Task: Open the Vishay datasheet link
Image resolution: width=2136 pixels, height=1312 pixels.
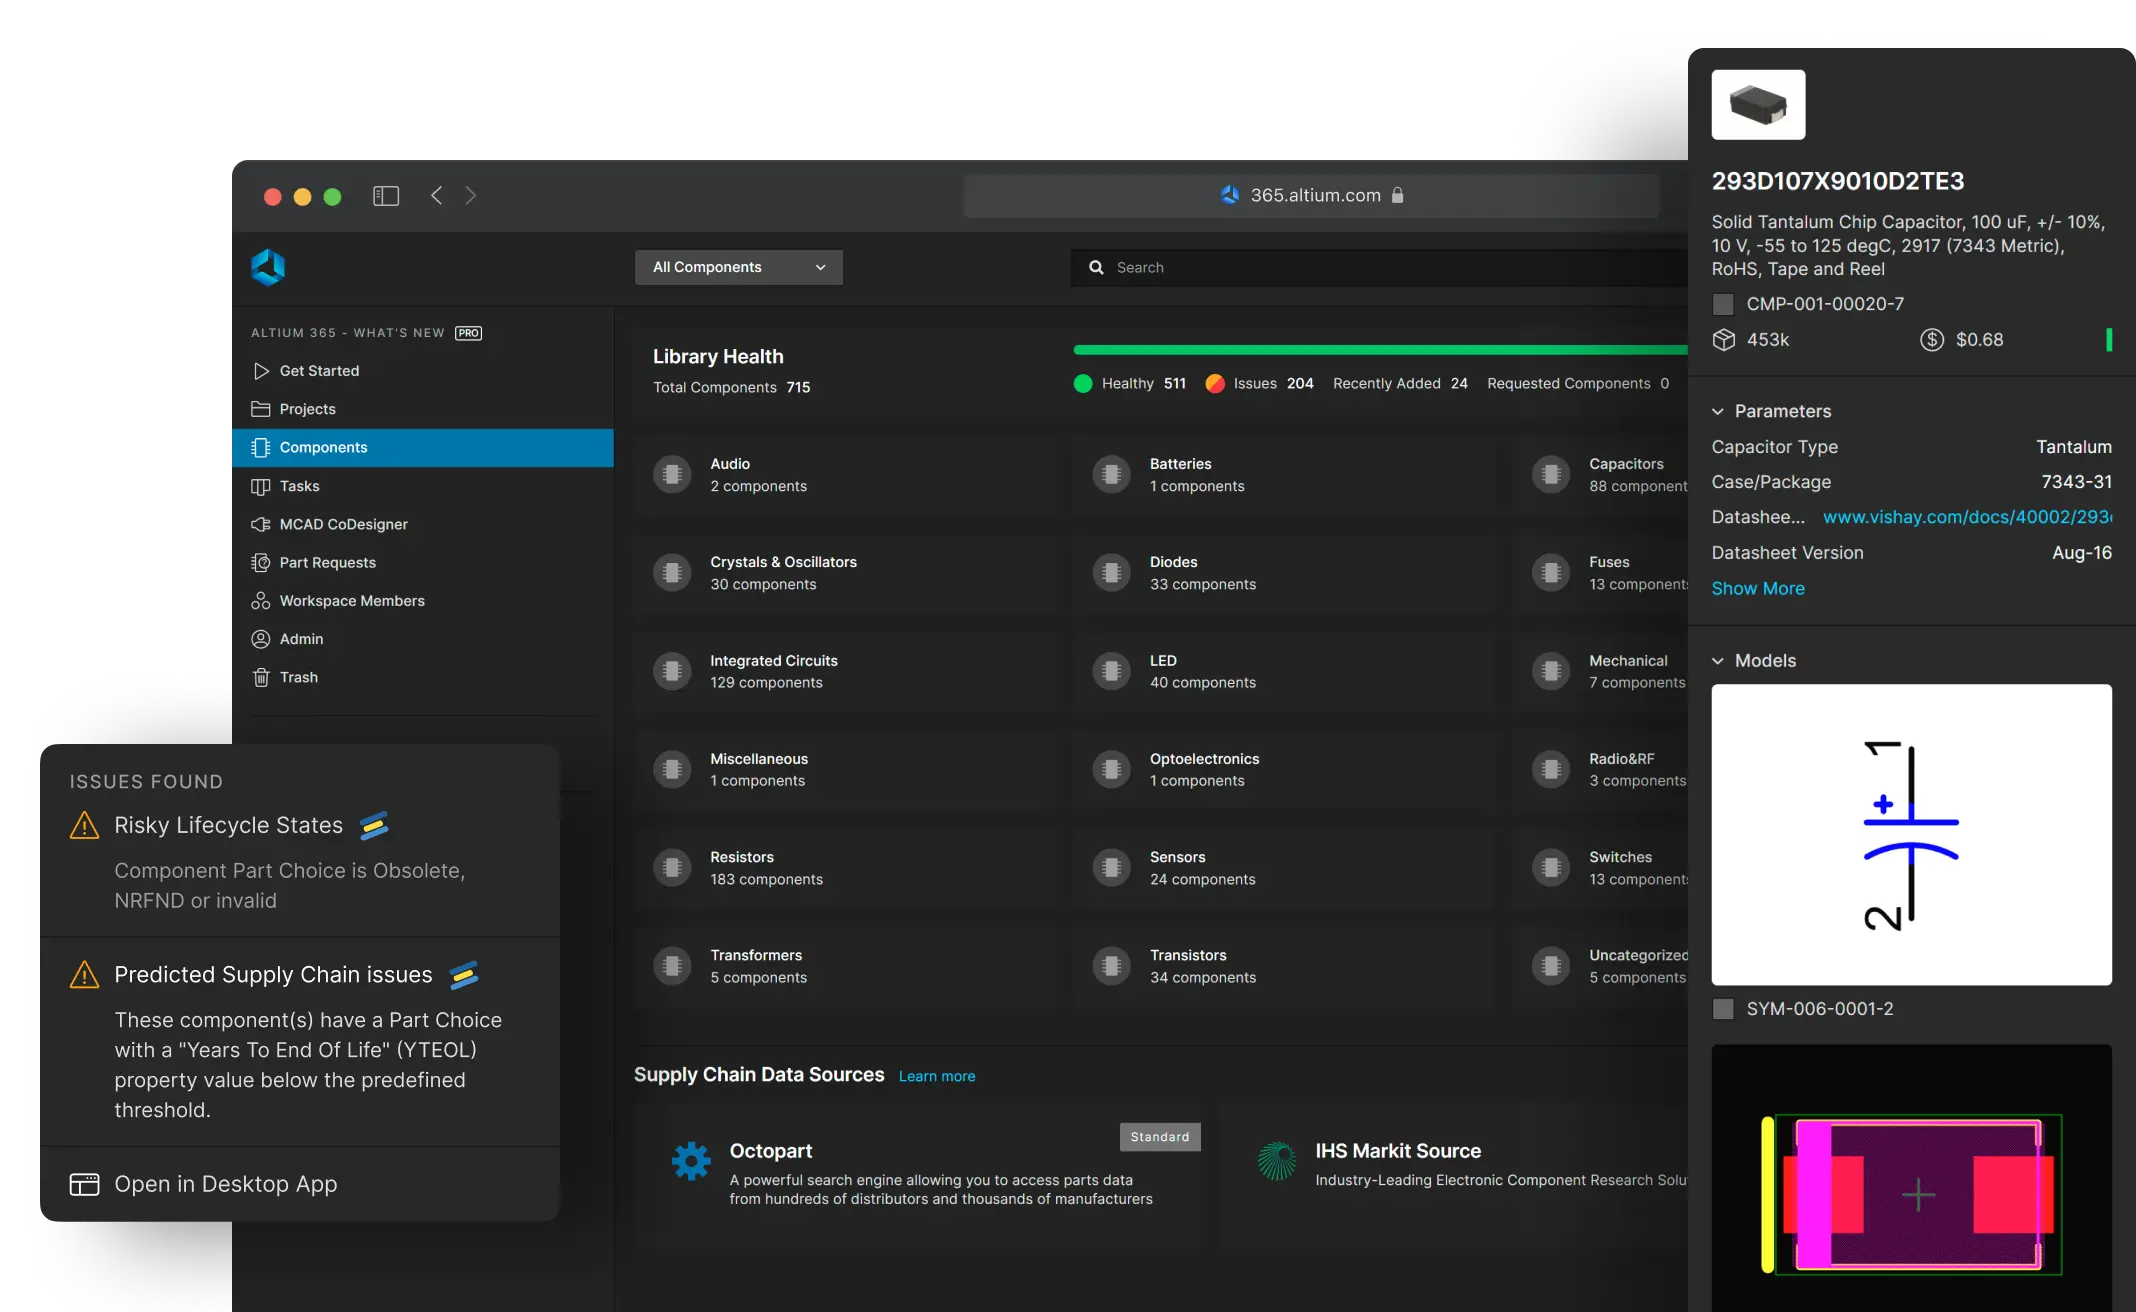Action: point(1967,517)
